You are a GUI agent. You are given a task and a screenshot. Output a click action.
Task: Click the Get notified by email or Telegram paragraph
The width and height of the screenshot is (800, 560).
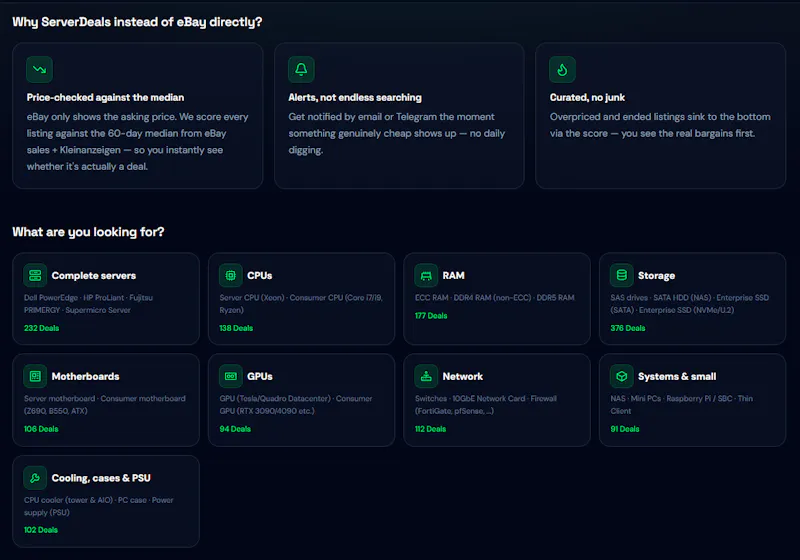396,133
